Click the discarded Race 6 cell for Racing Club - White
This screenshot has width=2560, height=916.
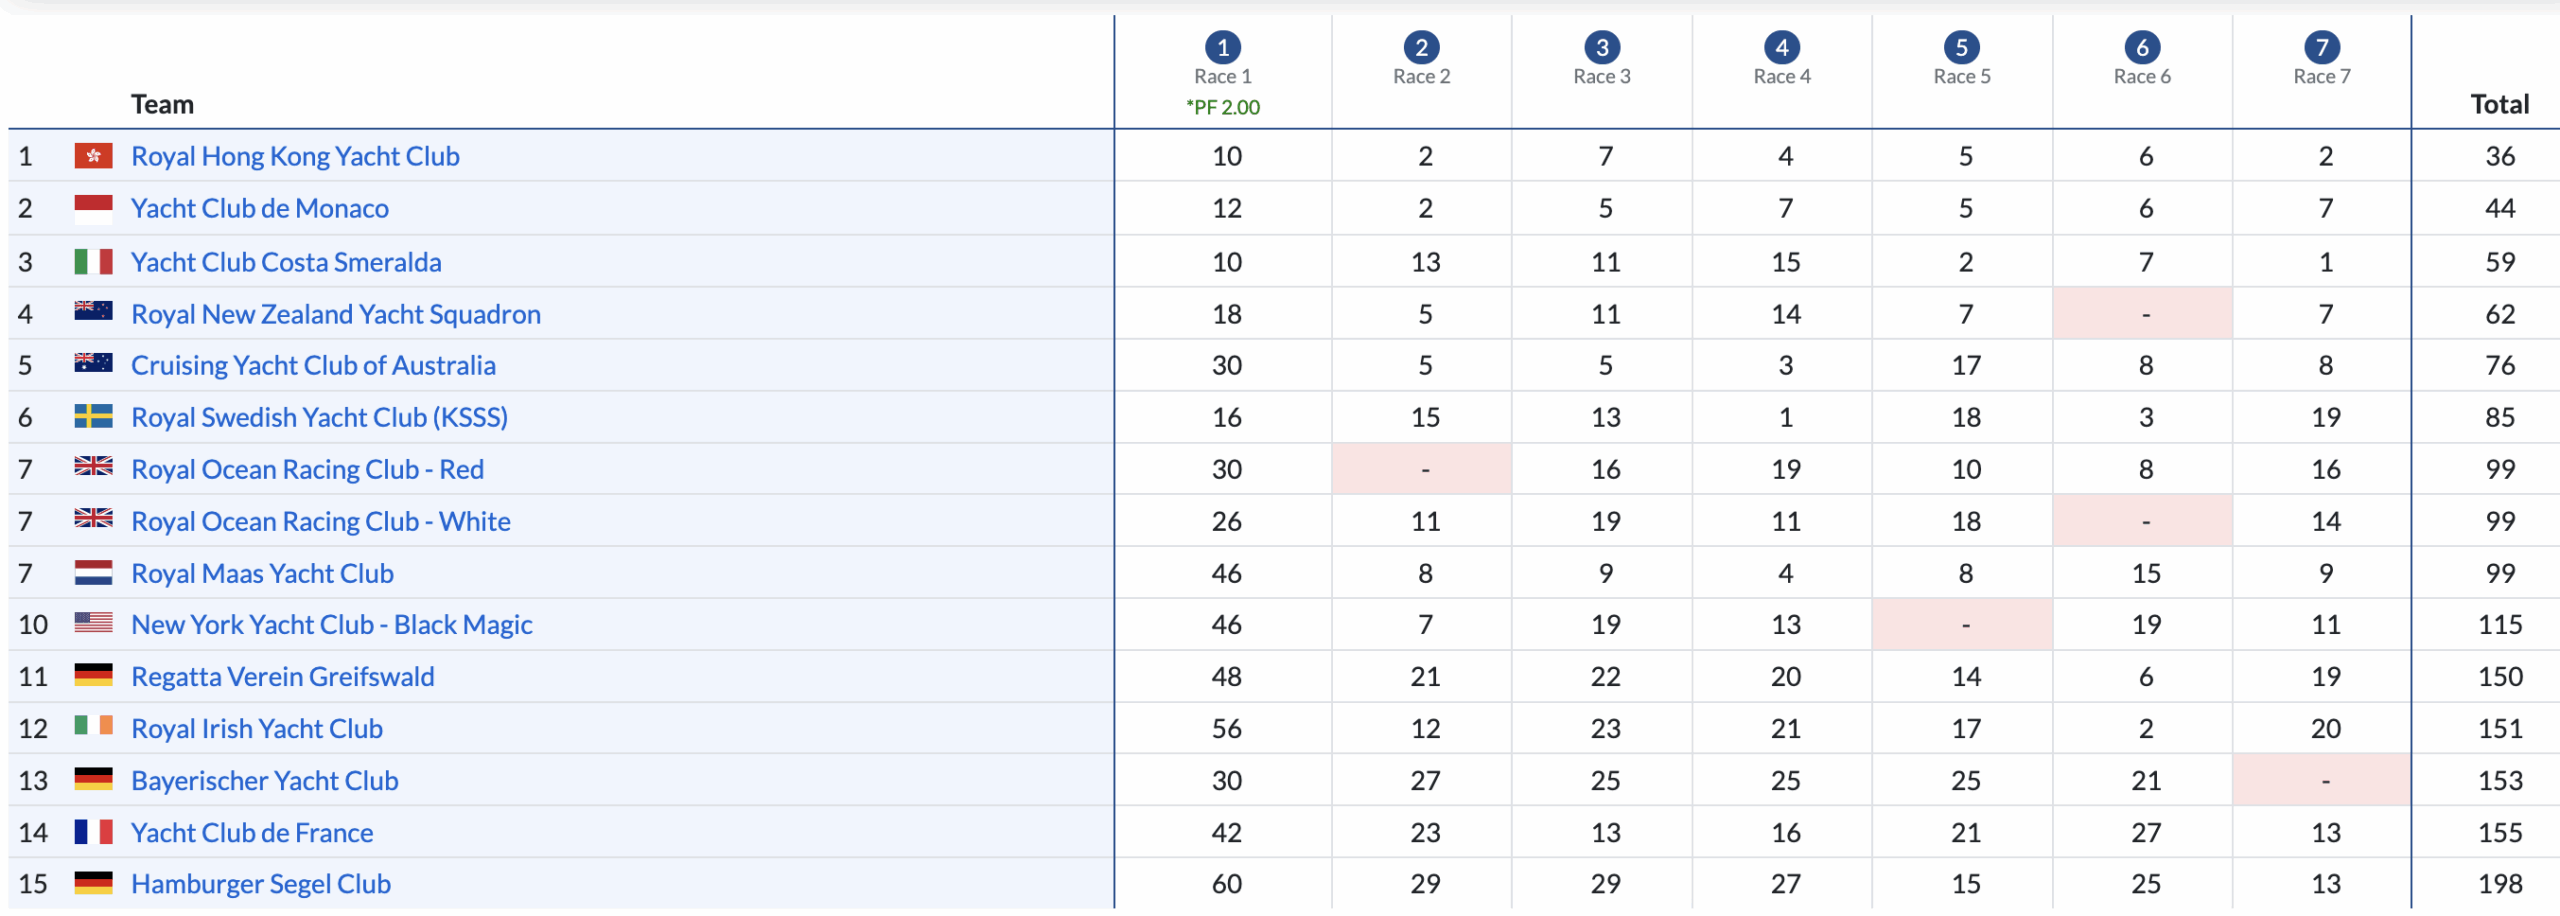(2142, 521)
